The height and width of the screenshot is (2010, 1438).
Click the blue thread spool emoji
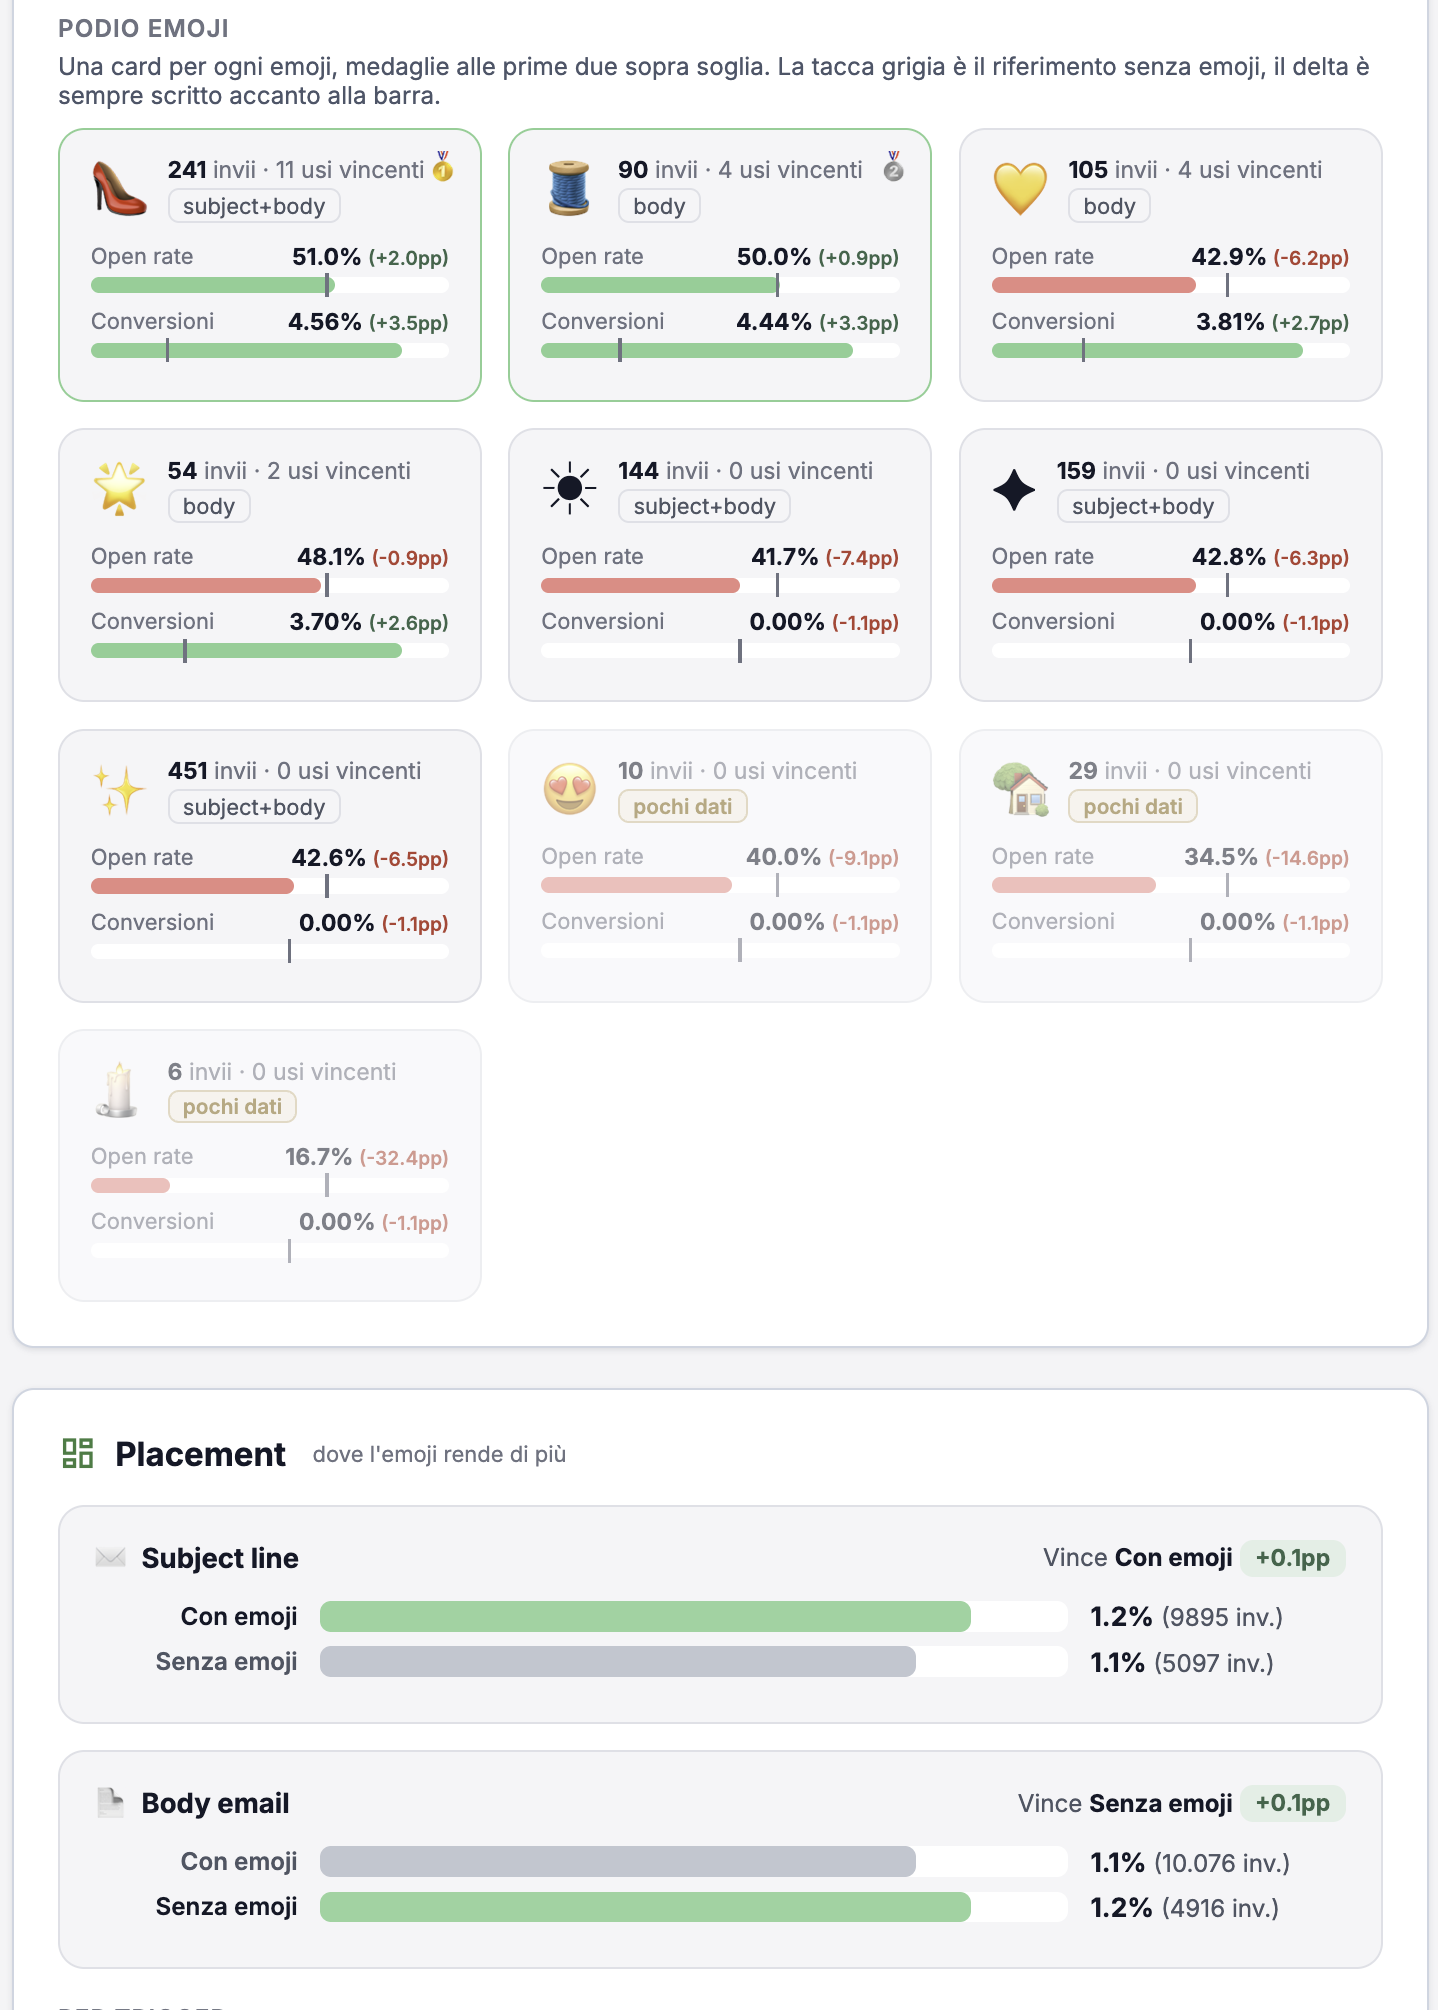569,188
